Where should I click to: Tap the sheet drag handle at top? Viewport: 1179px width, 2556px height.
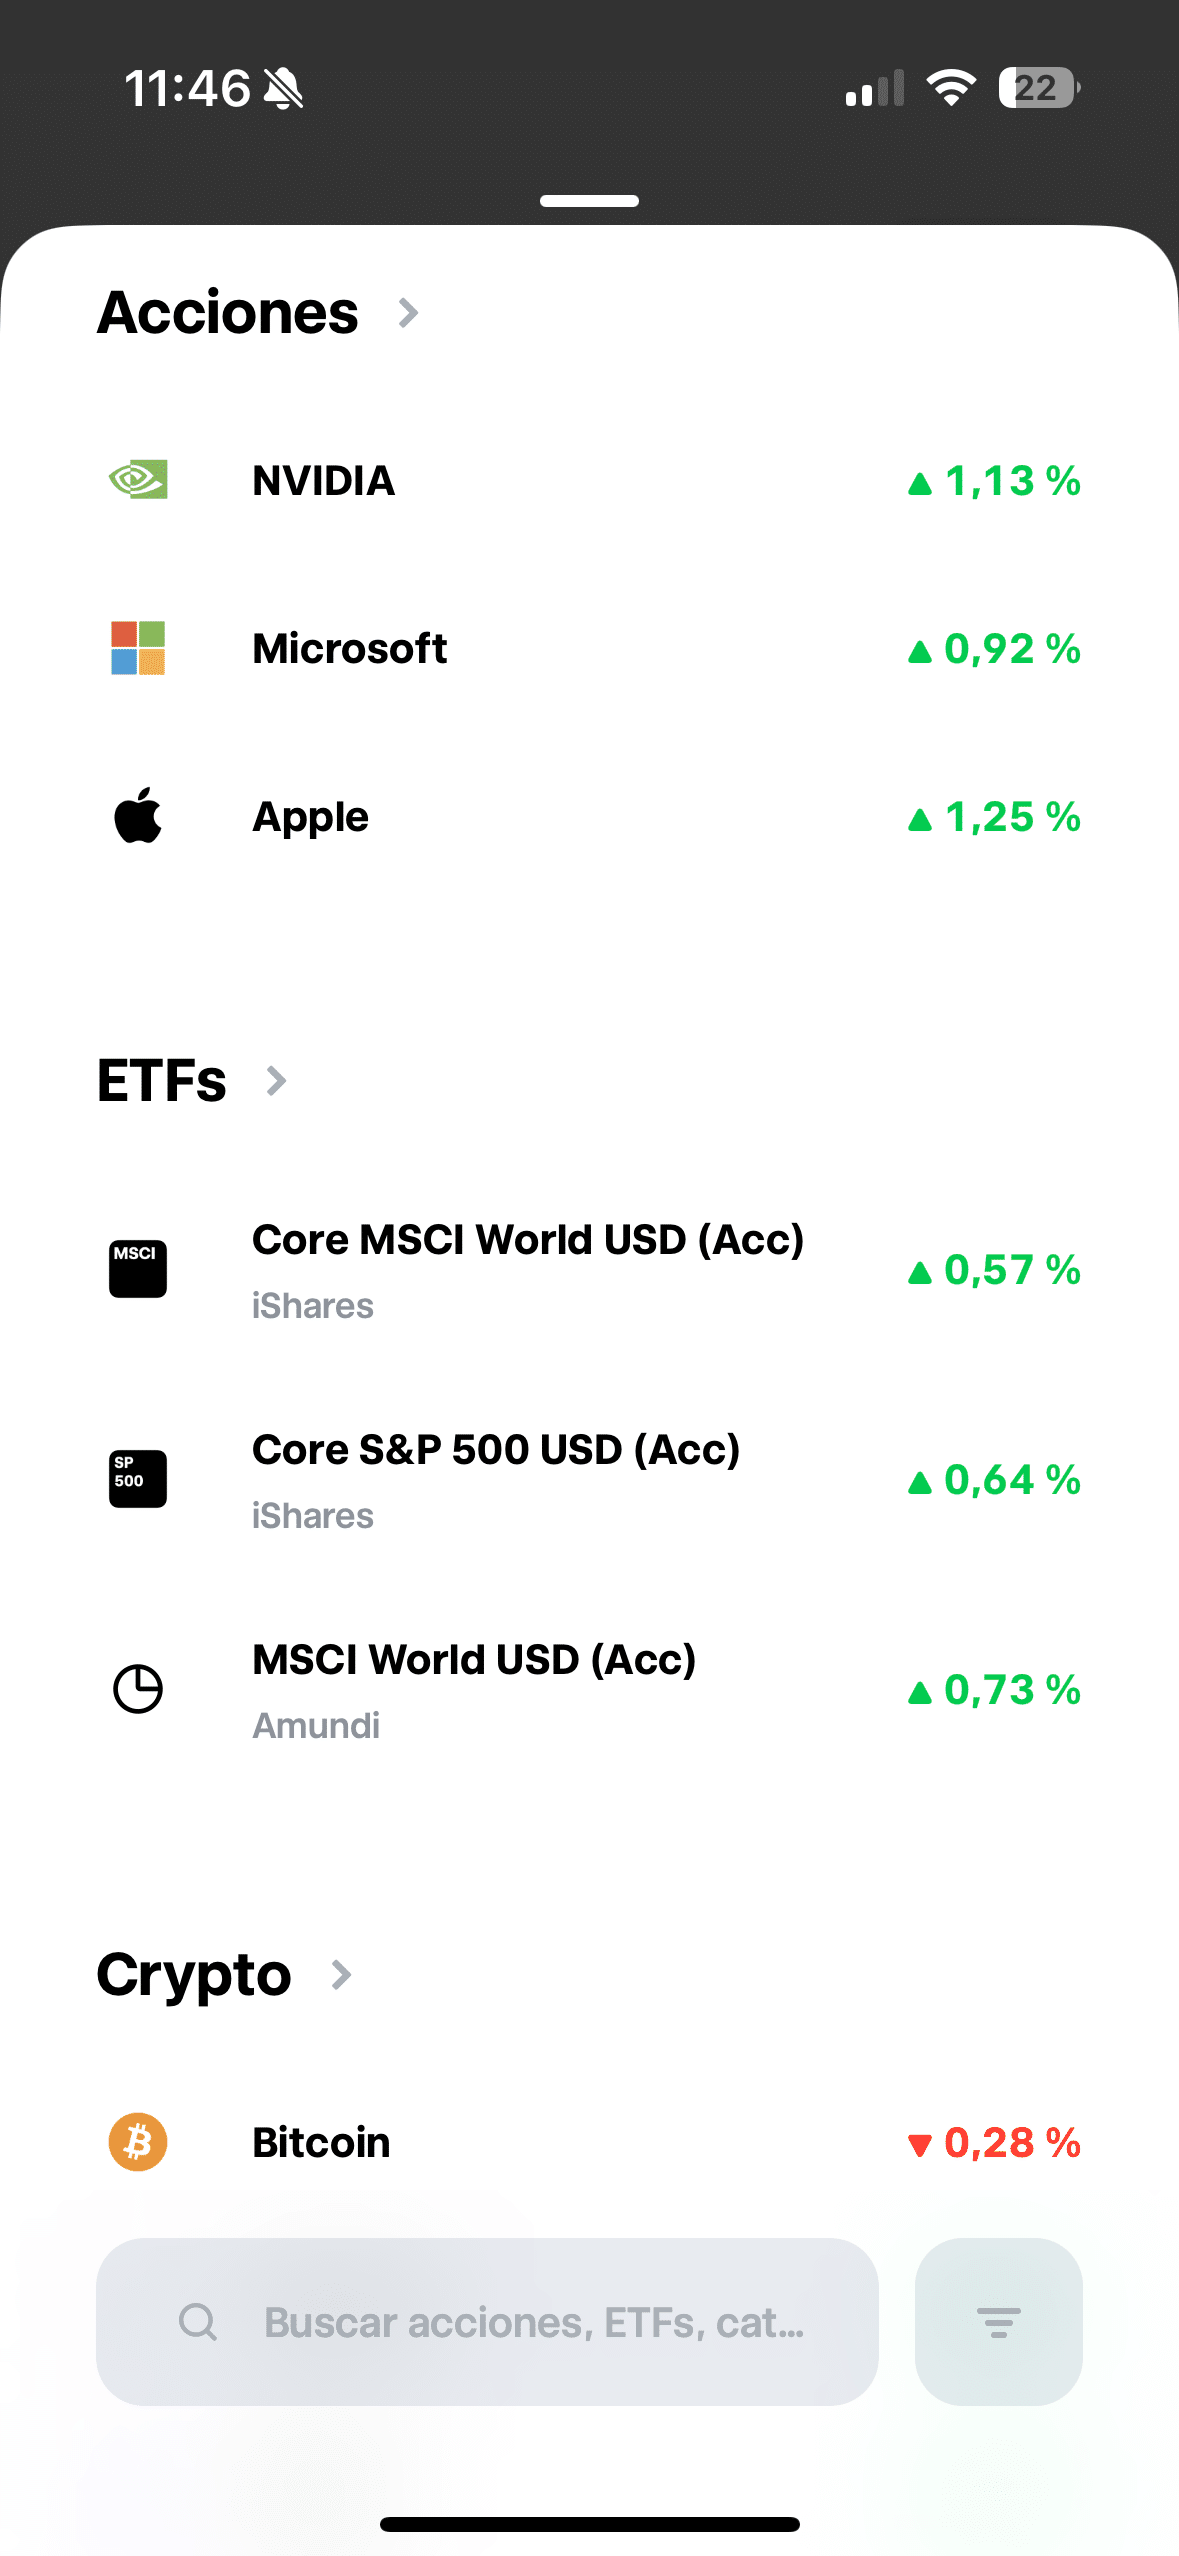point(589,201)
